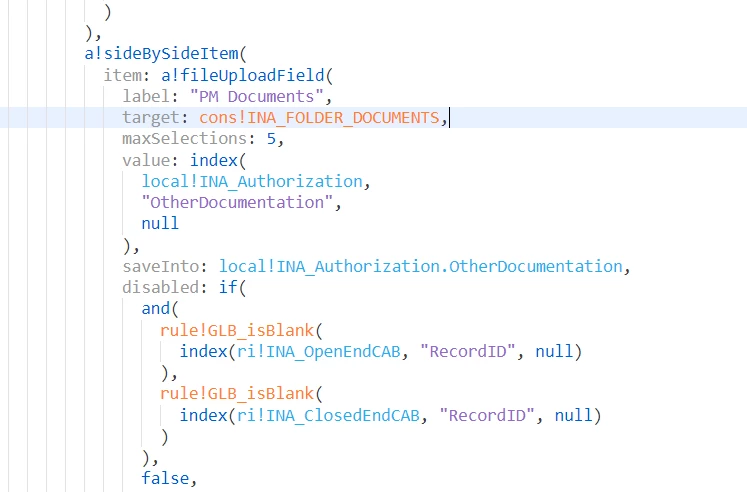The height and width of the screenshot is (492, 747).
Task: Click null at end of ClosedEndCAB line
Action: pyautogui.click(x=573, y=415)
